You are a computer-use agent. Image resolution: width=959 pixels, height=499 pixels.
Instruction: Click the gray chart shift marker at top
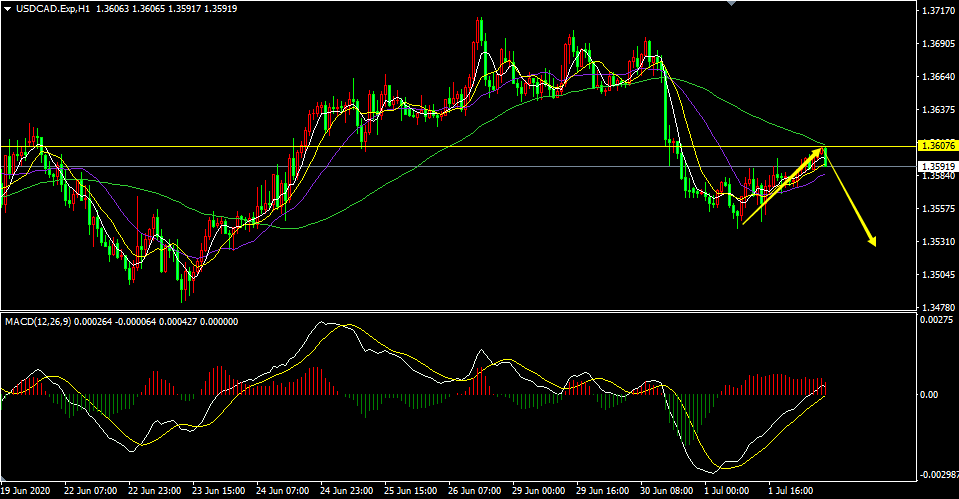point(730,3)
